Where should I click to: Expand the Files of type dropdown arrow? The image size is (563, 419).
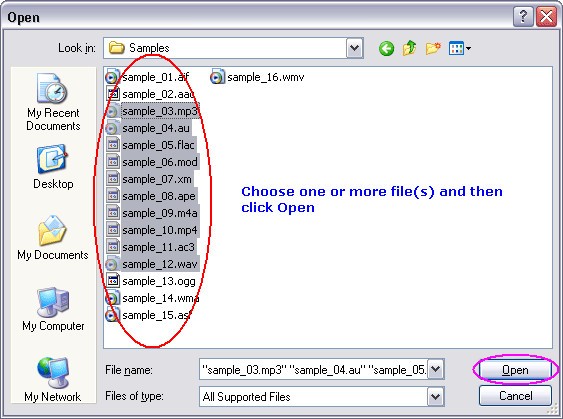click(x=436, y=396)
